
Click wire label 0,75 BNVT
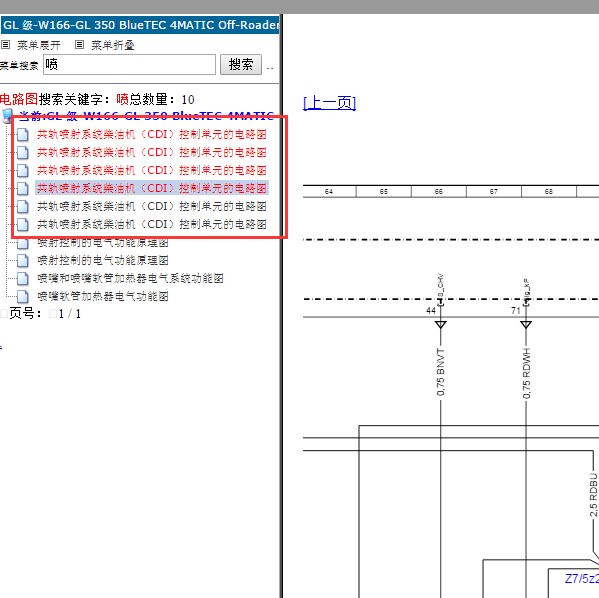[x=440, y=372]
